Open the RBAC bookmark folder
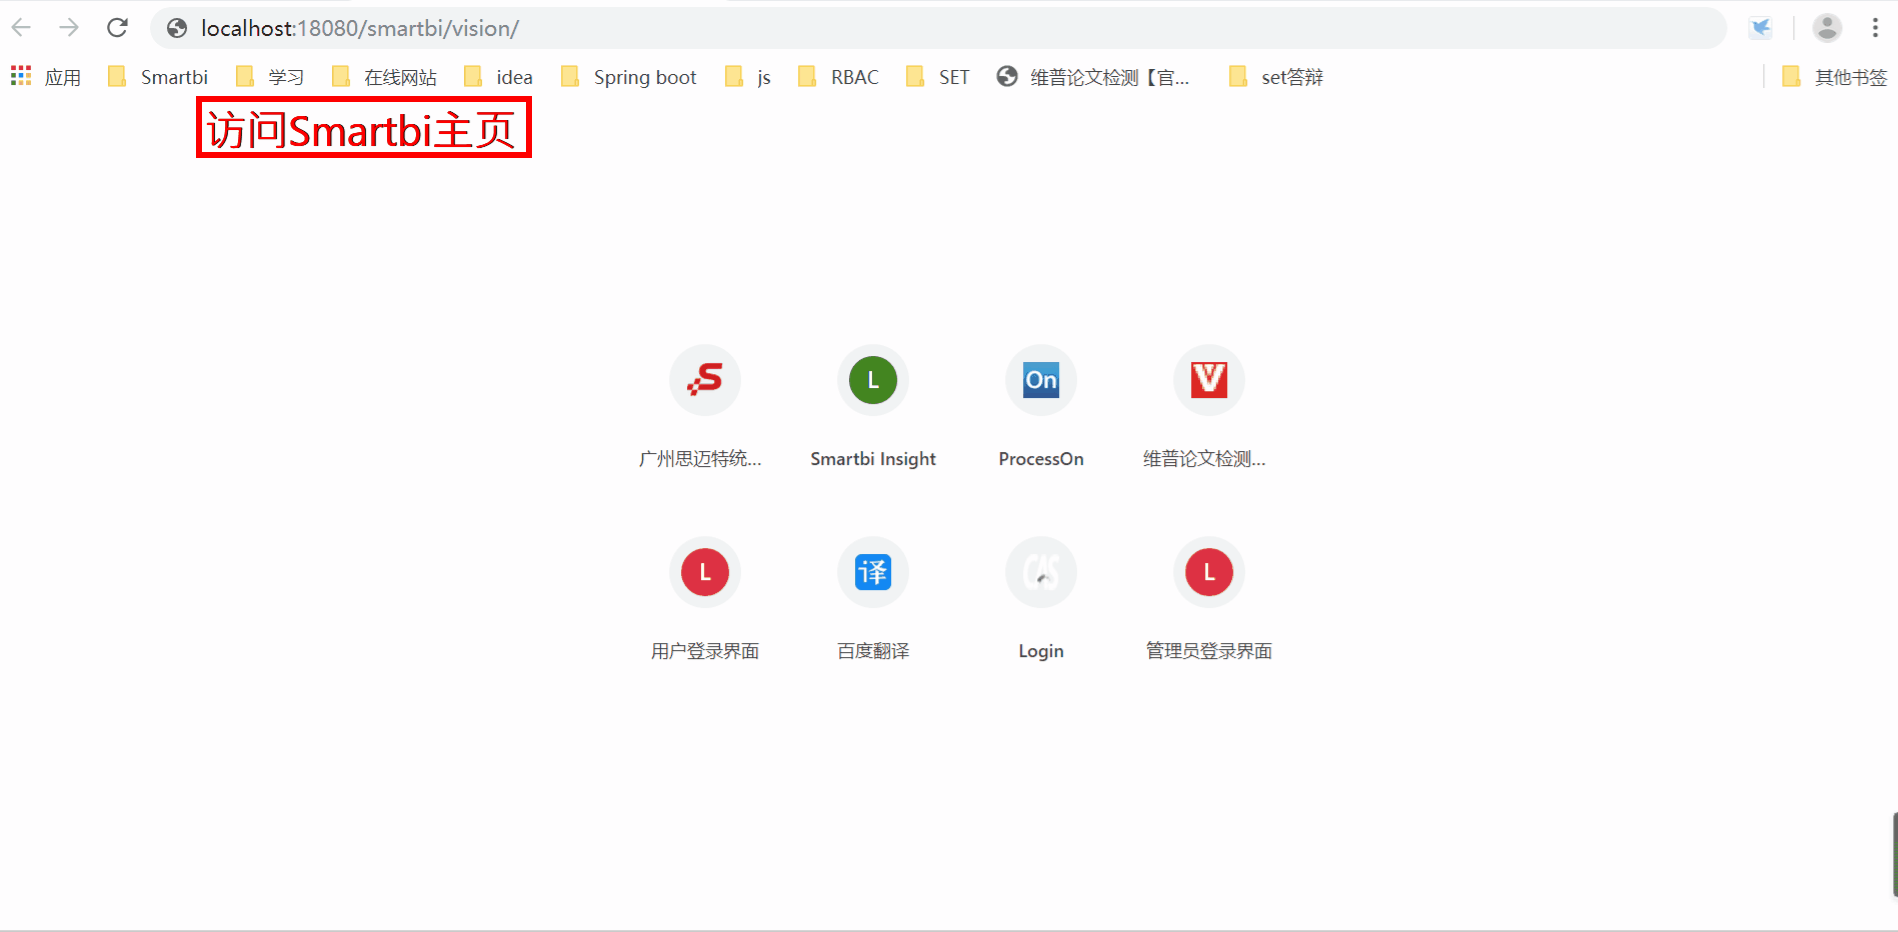 838,77
